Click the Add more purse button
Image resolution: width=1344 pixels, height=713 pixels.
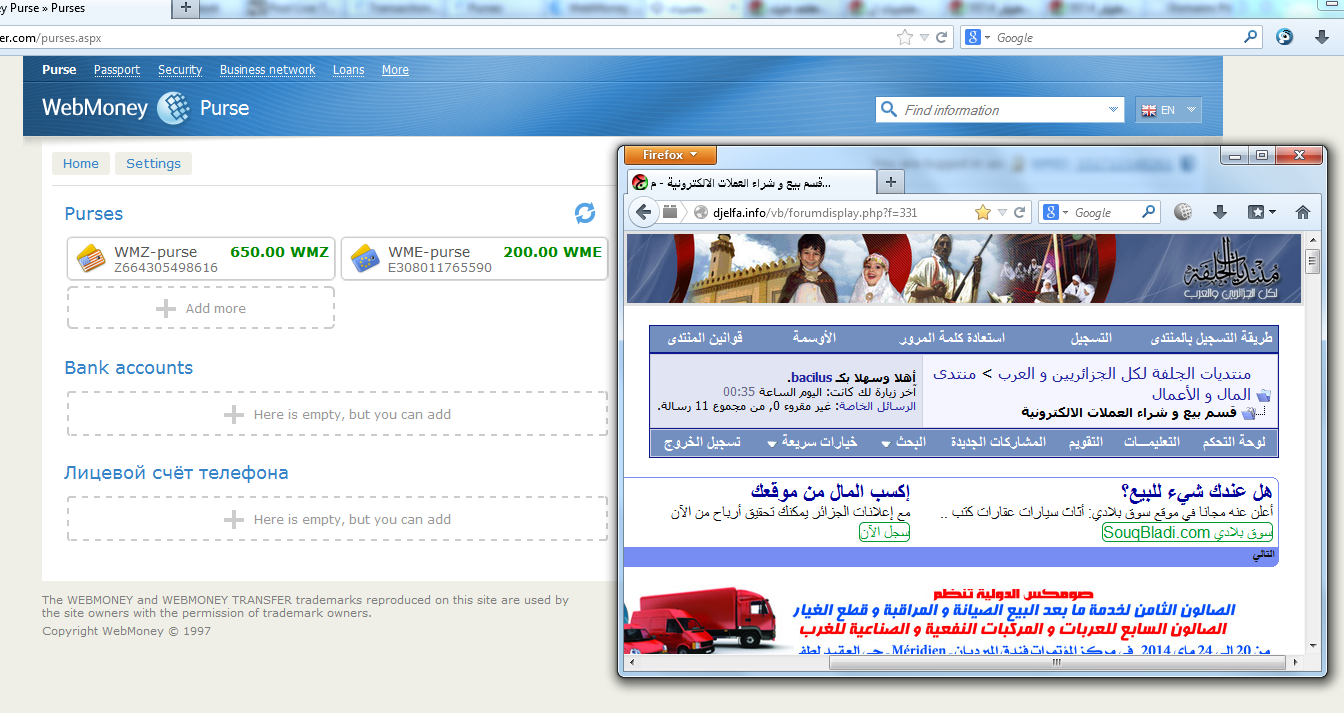[201, 308]
